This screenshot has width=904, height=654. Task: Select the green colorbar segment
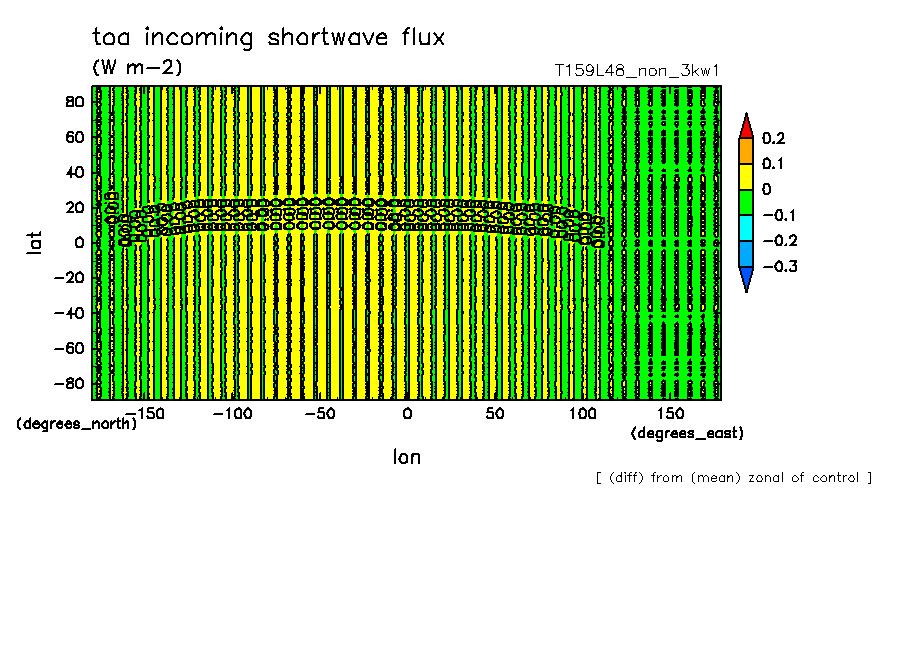[746, 202]
